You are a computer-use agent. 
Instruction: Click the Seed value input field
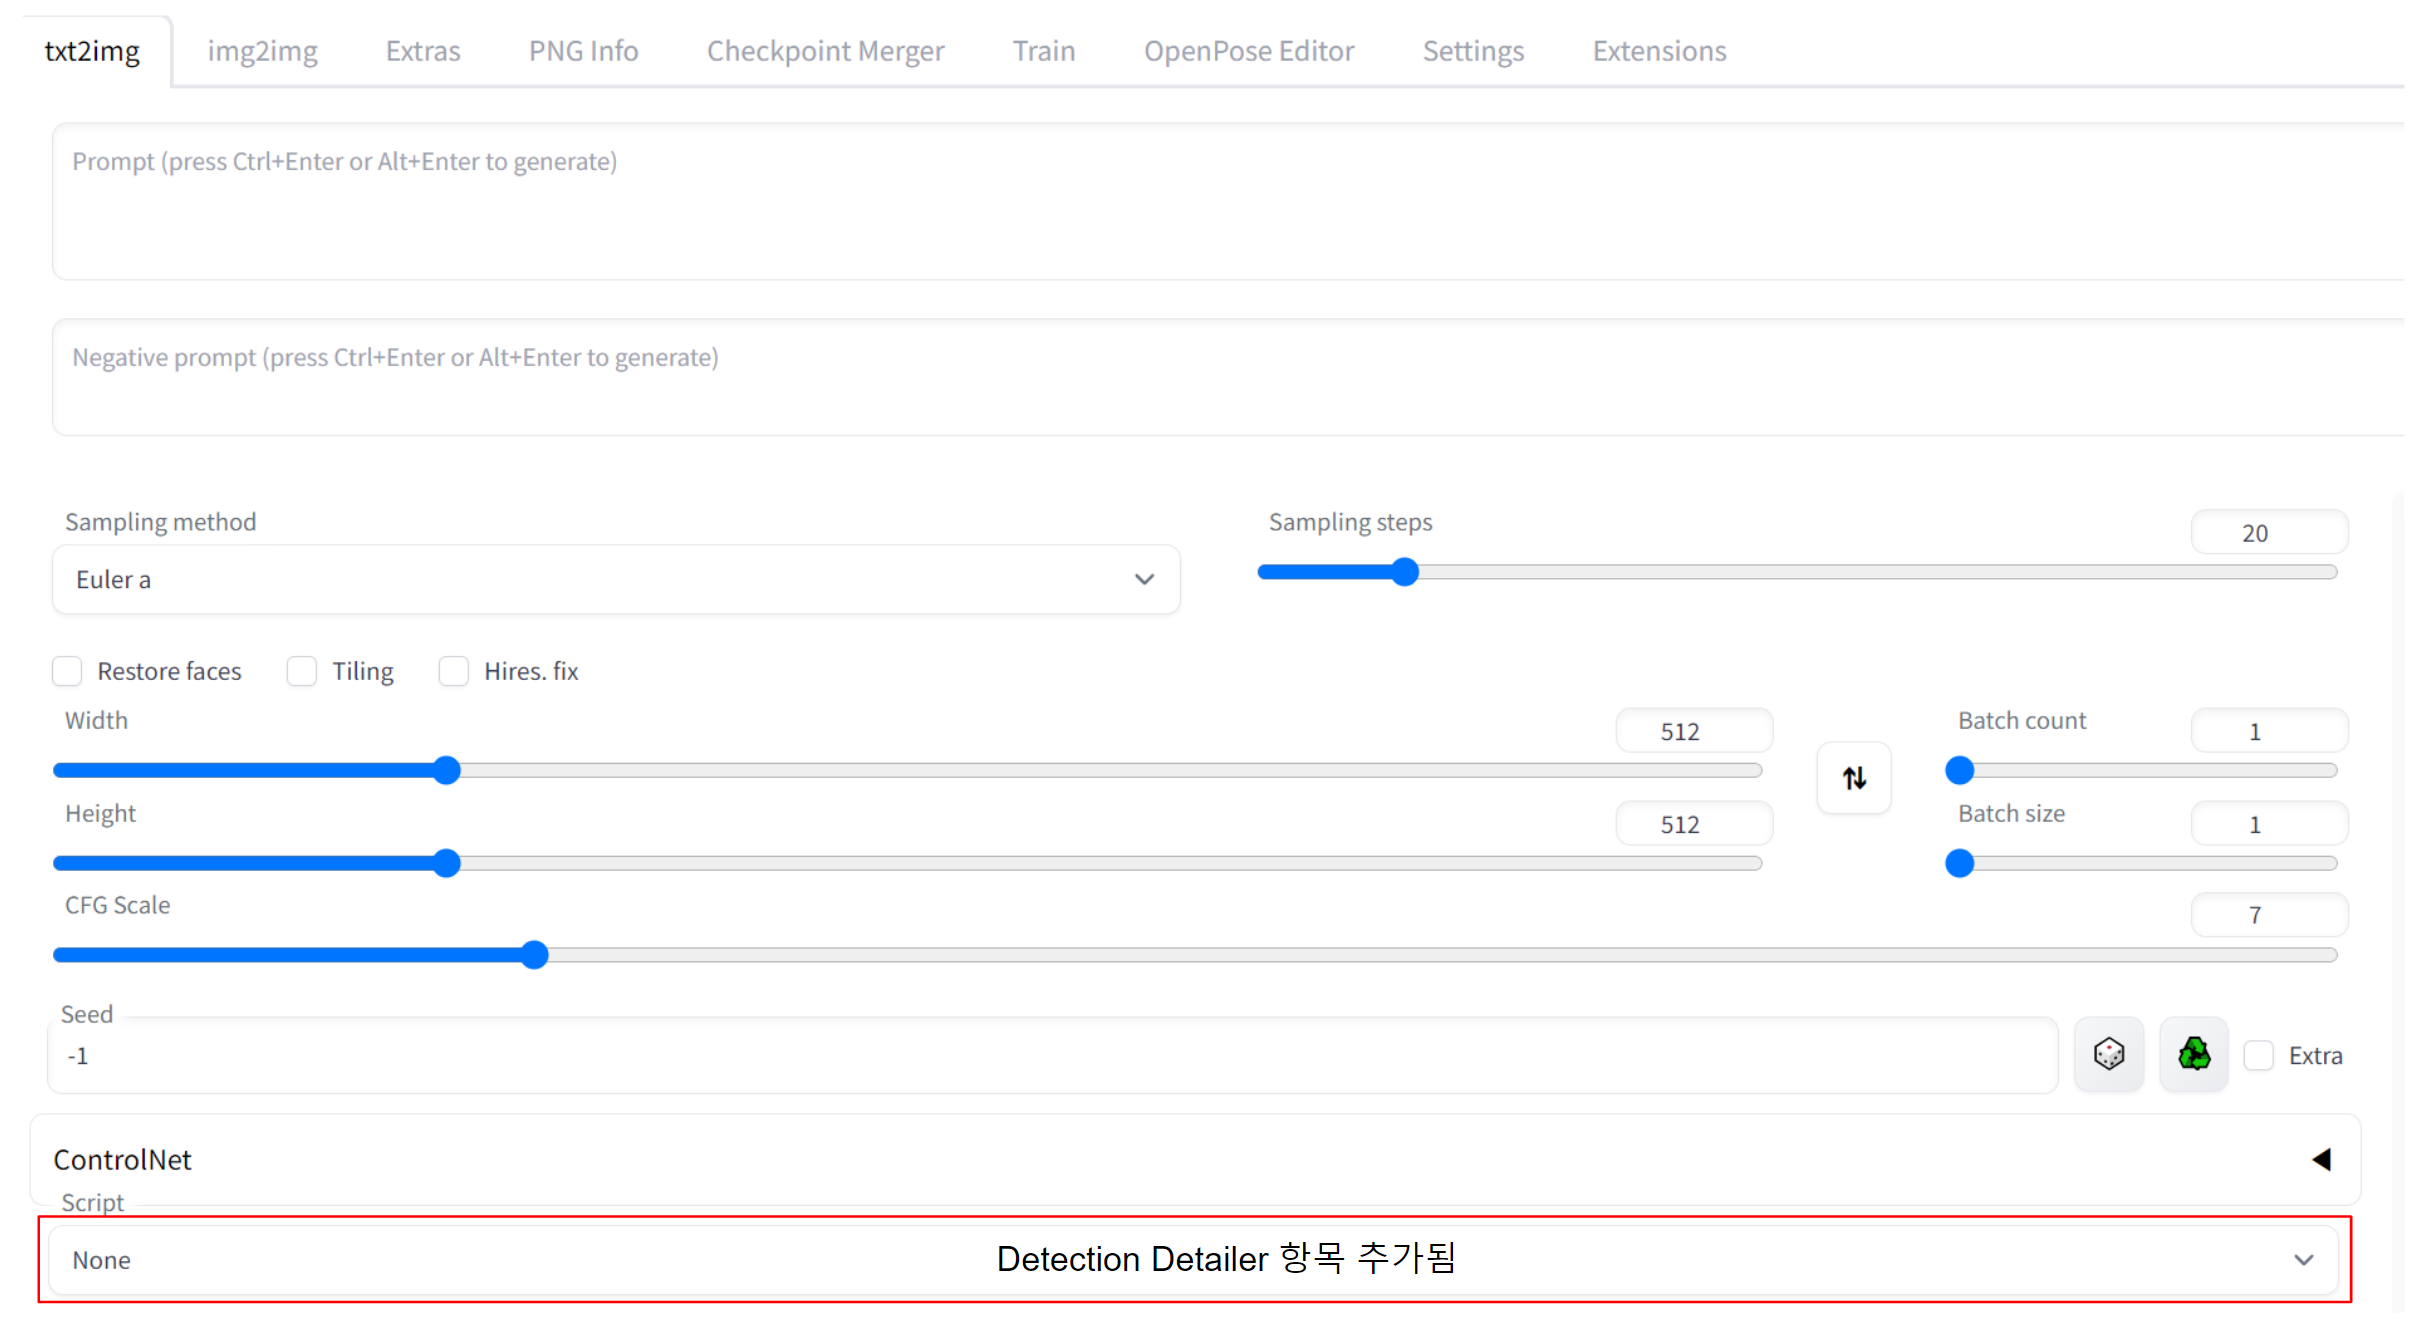tap(1050, 1056)
